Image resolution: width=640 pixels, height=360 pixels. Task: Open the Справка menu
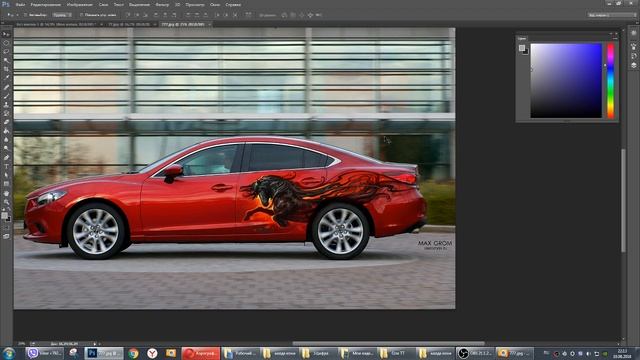pyautogui.click(x=233, y=4)
